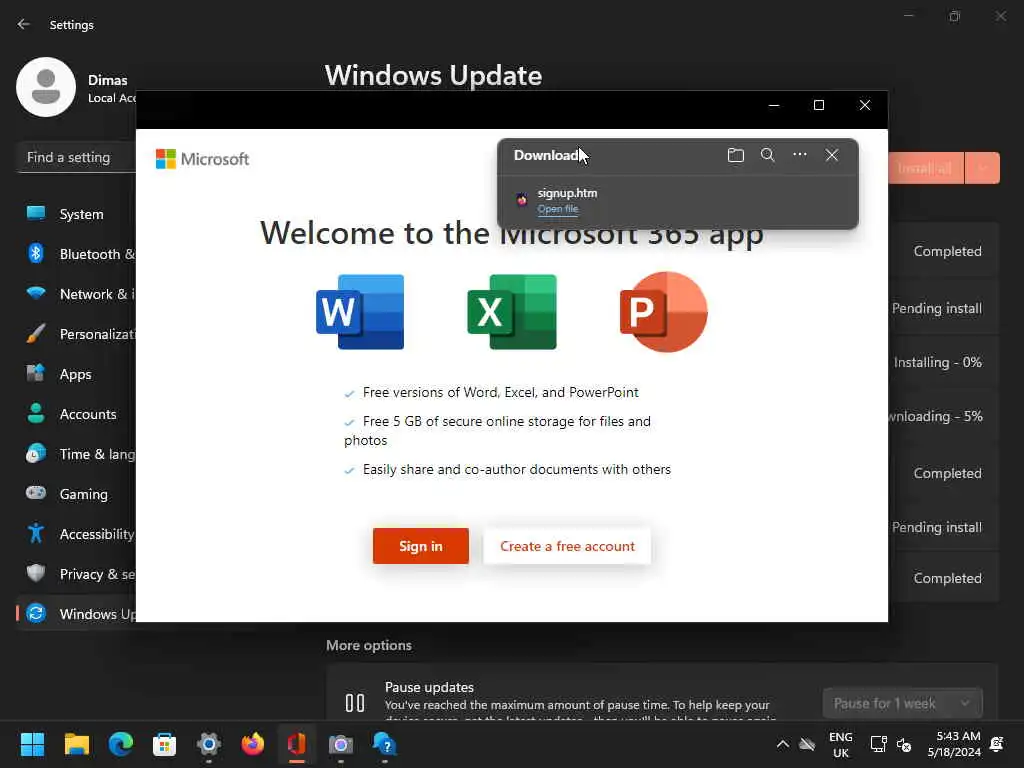Click the Installing - 0% status text
Viewport: 1024px width, 768px height.
click(x=938, y=362)
